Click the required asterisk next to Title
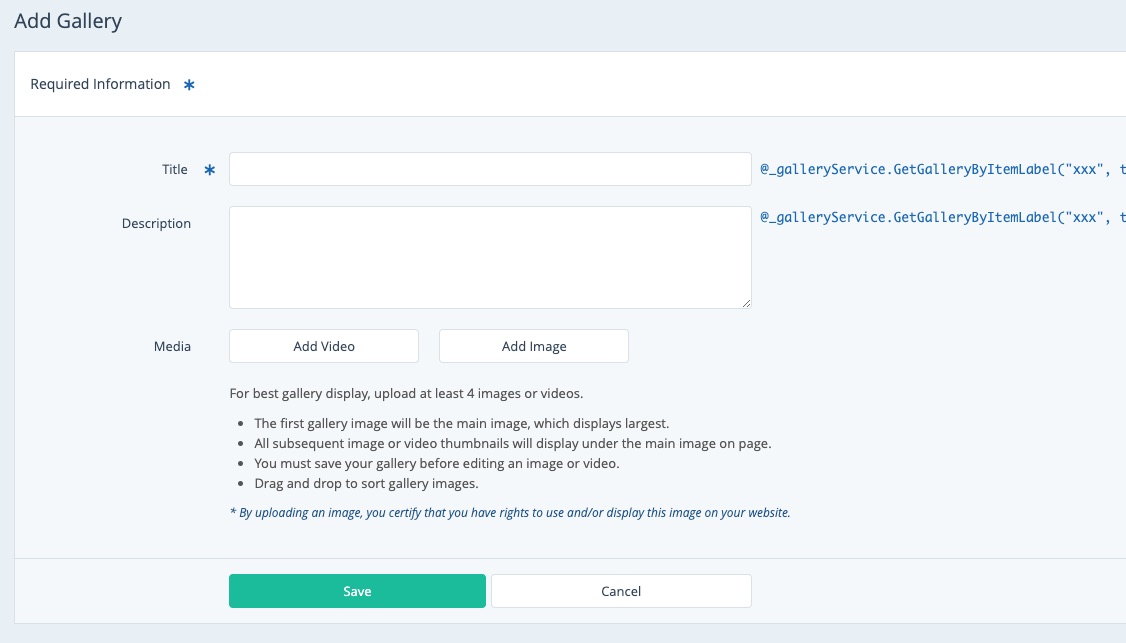 (210, 171)
